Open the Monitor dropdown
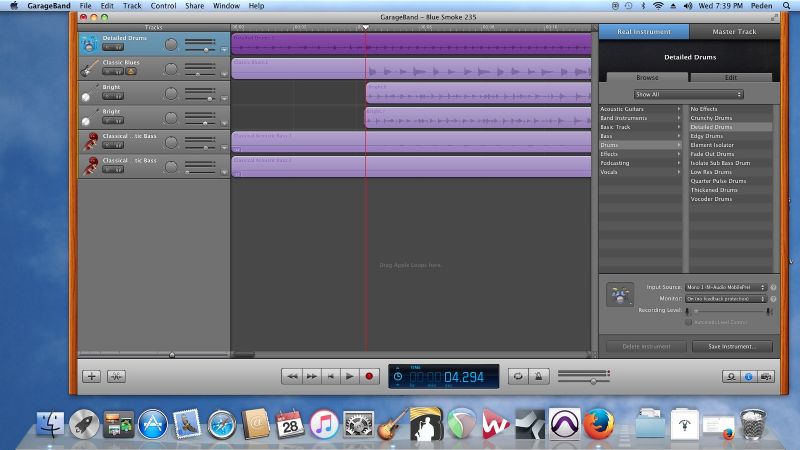The width and height of the screenshot is (800, 450). 725,299
